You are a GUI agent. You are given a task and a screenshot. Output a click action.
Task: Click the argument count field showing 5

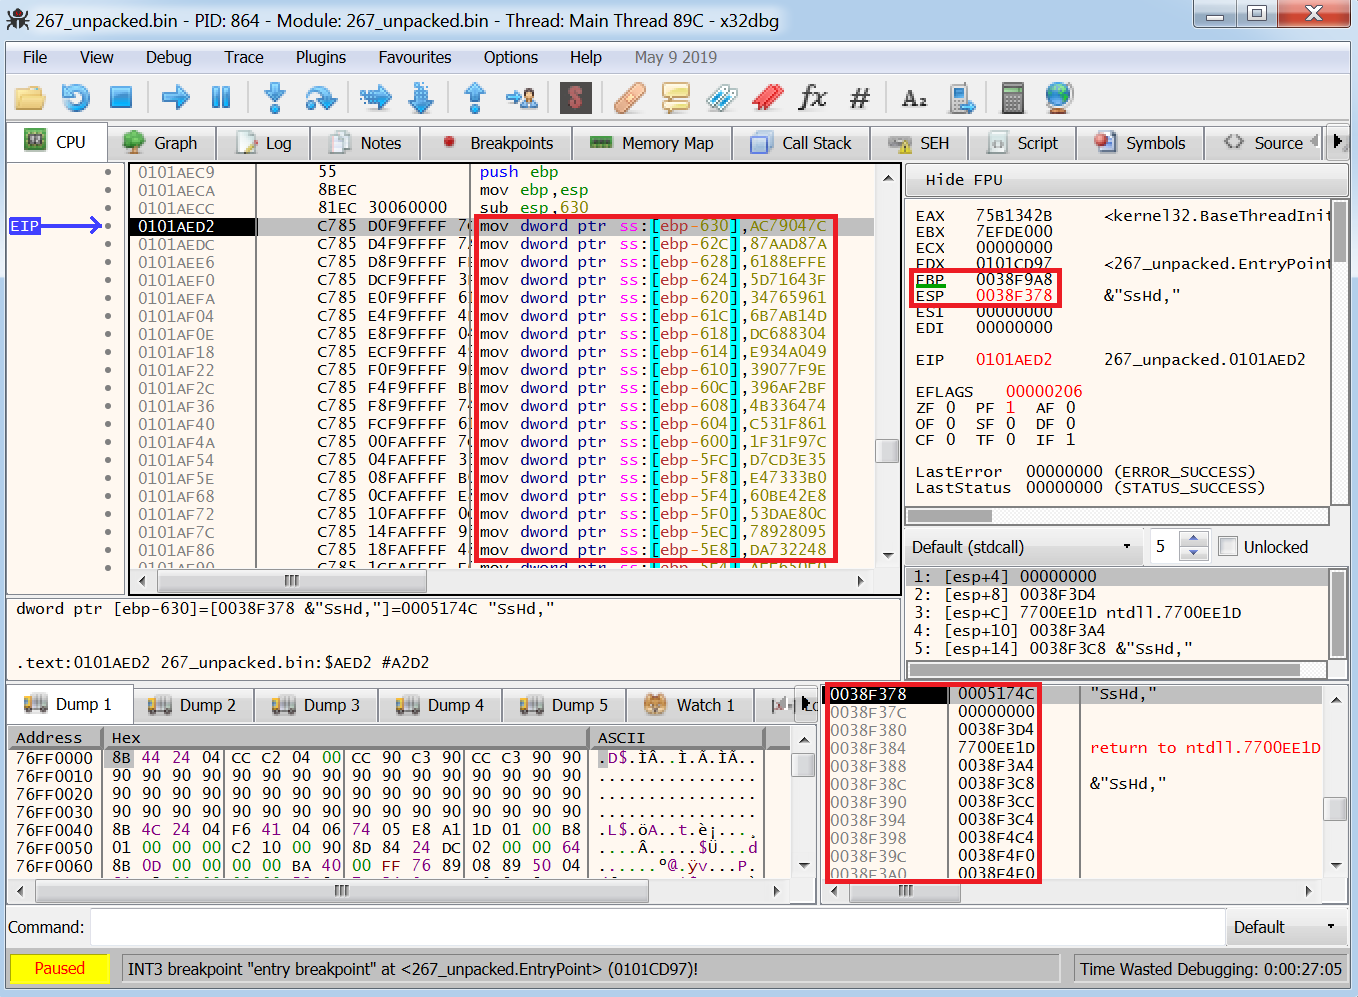pyautogui.click(x=1164, y=547)
